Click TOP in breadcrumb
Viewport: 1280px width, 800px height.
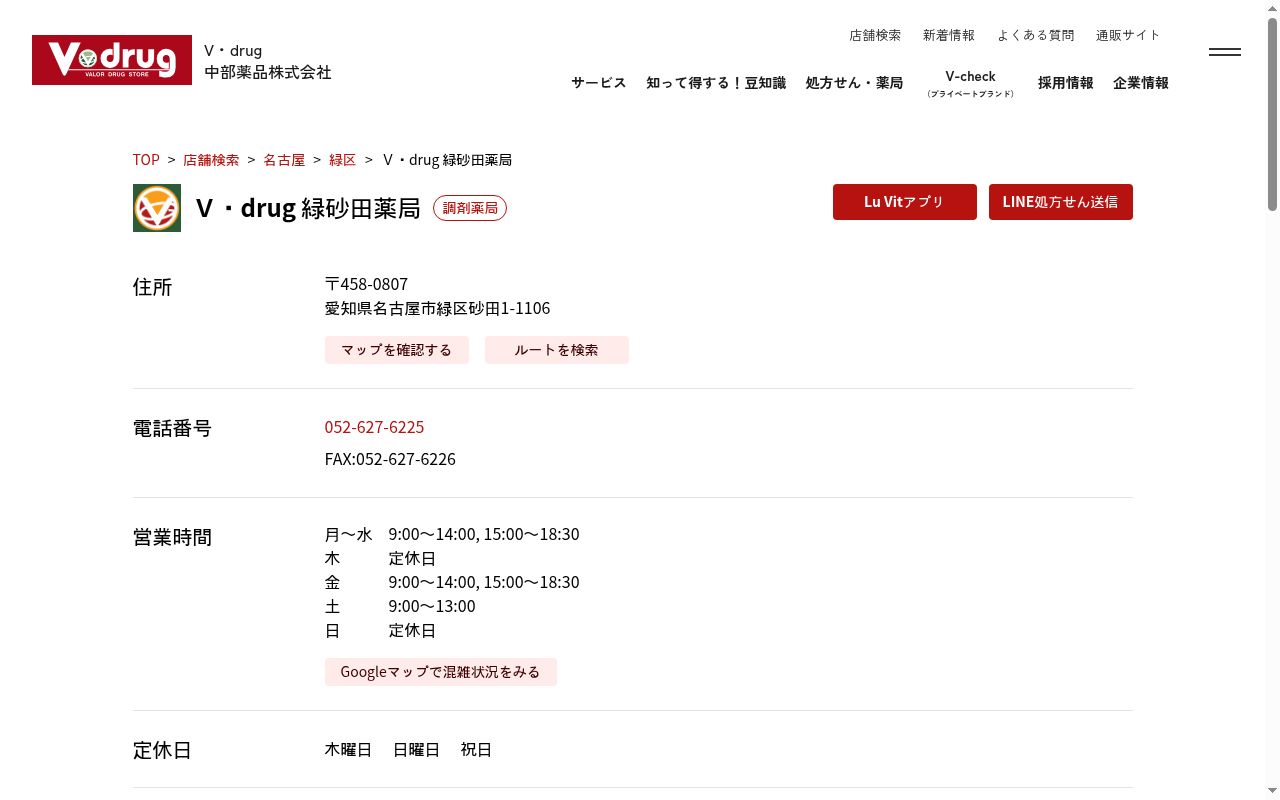146,160
